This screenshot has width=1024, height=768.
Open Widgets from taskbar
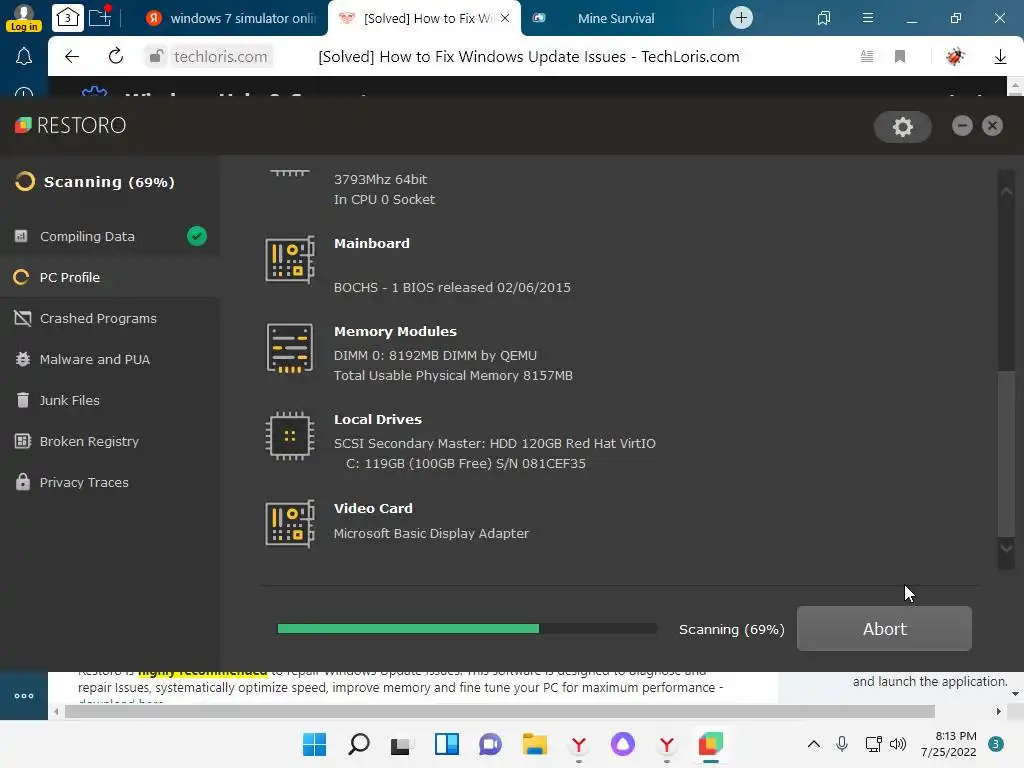(x=447, y=744)
